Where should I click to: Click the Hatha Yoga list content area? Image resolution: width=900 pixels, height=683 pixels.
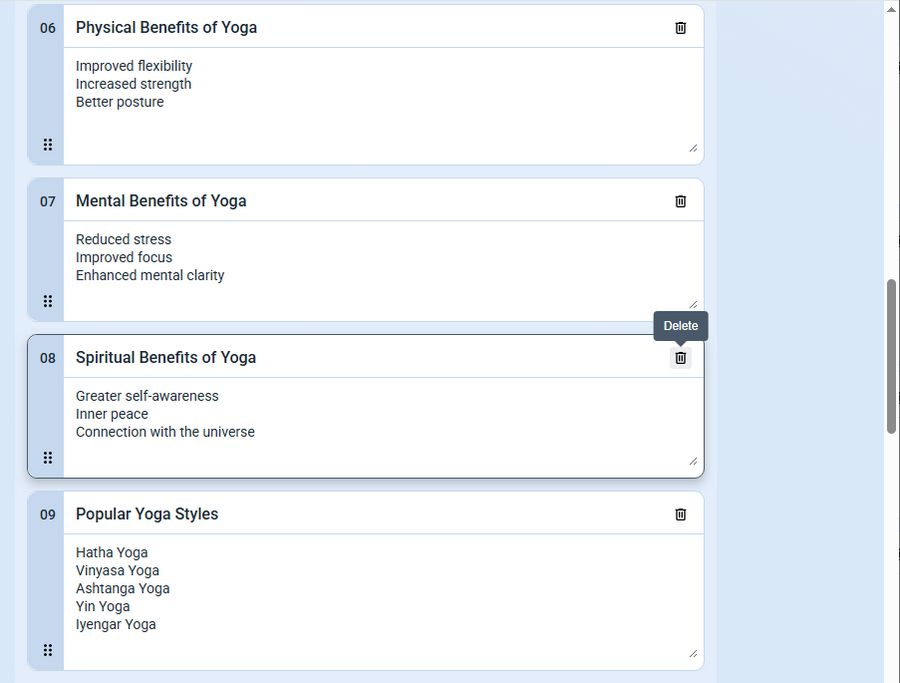(x=383, y=602)
